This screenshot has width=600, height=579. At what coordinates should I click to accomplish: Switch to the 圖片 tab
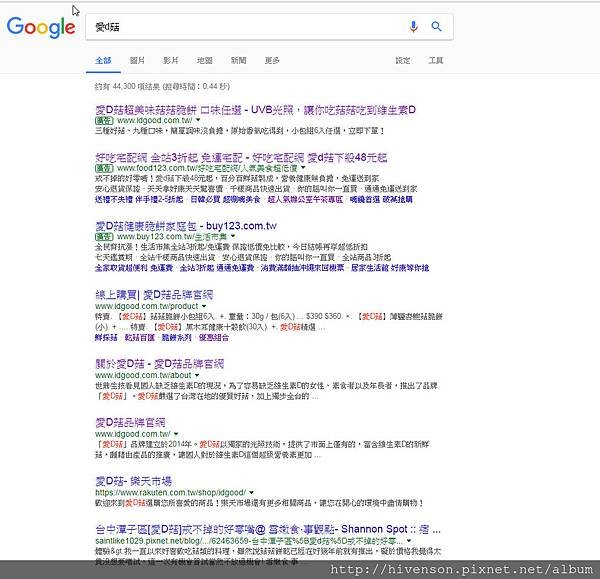pyautogui.click(x=137, y=60)
